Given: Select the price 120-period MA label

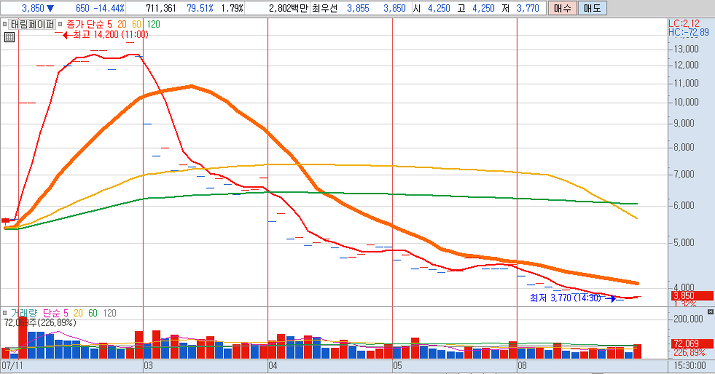Looking at the screenshot, I should click(153, 24).
